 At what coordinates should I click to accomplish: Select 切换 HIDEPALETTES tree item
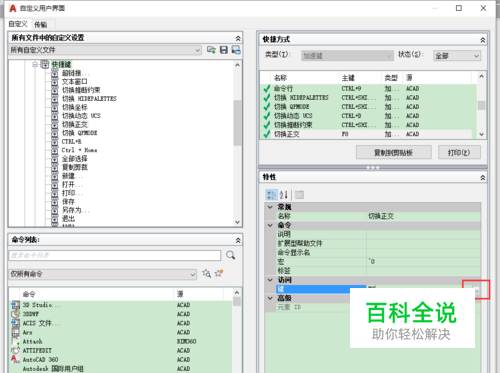[x=89, y=99]
